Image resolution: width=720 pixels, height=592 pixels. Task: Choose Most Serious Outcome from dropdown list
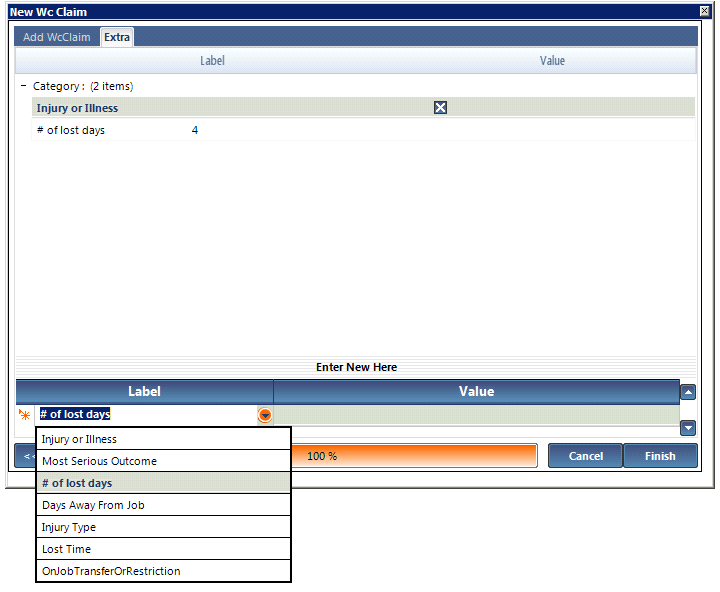pyautogui.click(x=163, y=461)
